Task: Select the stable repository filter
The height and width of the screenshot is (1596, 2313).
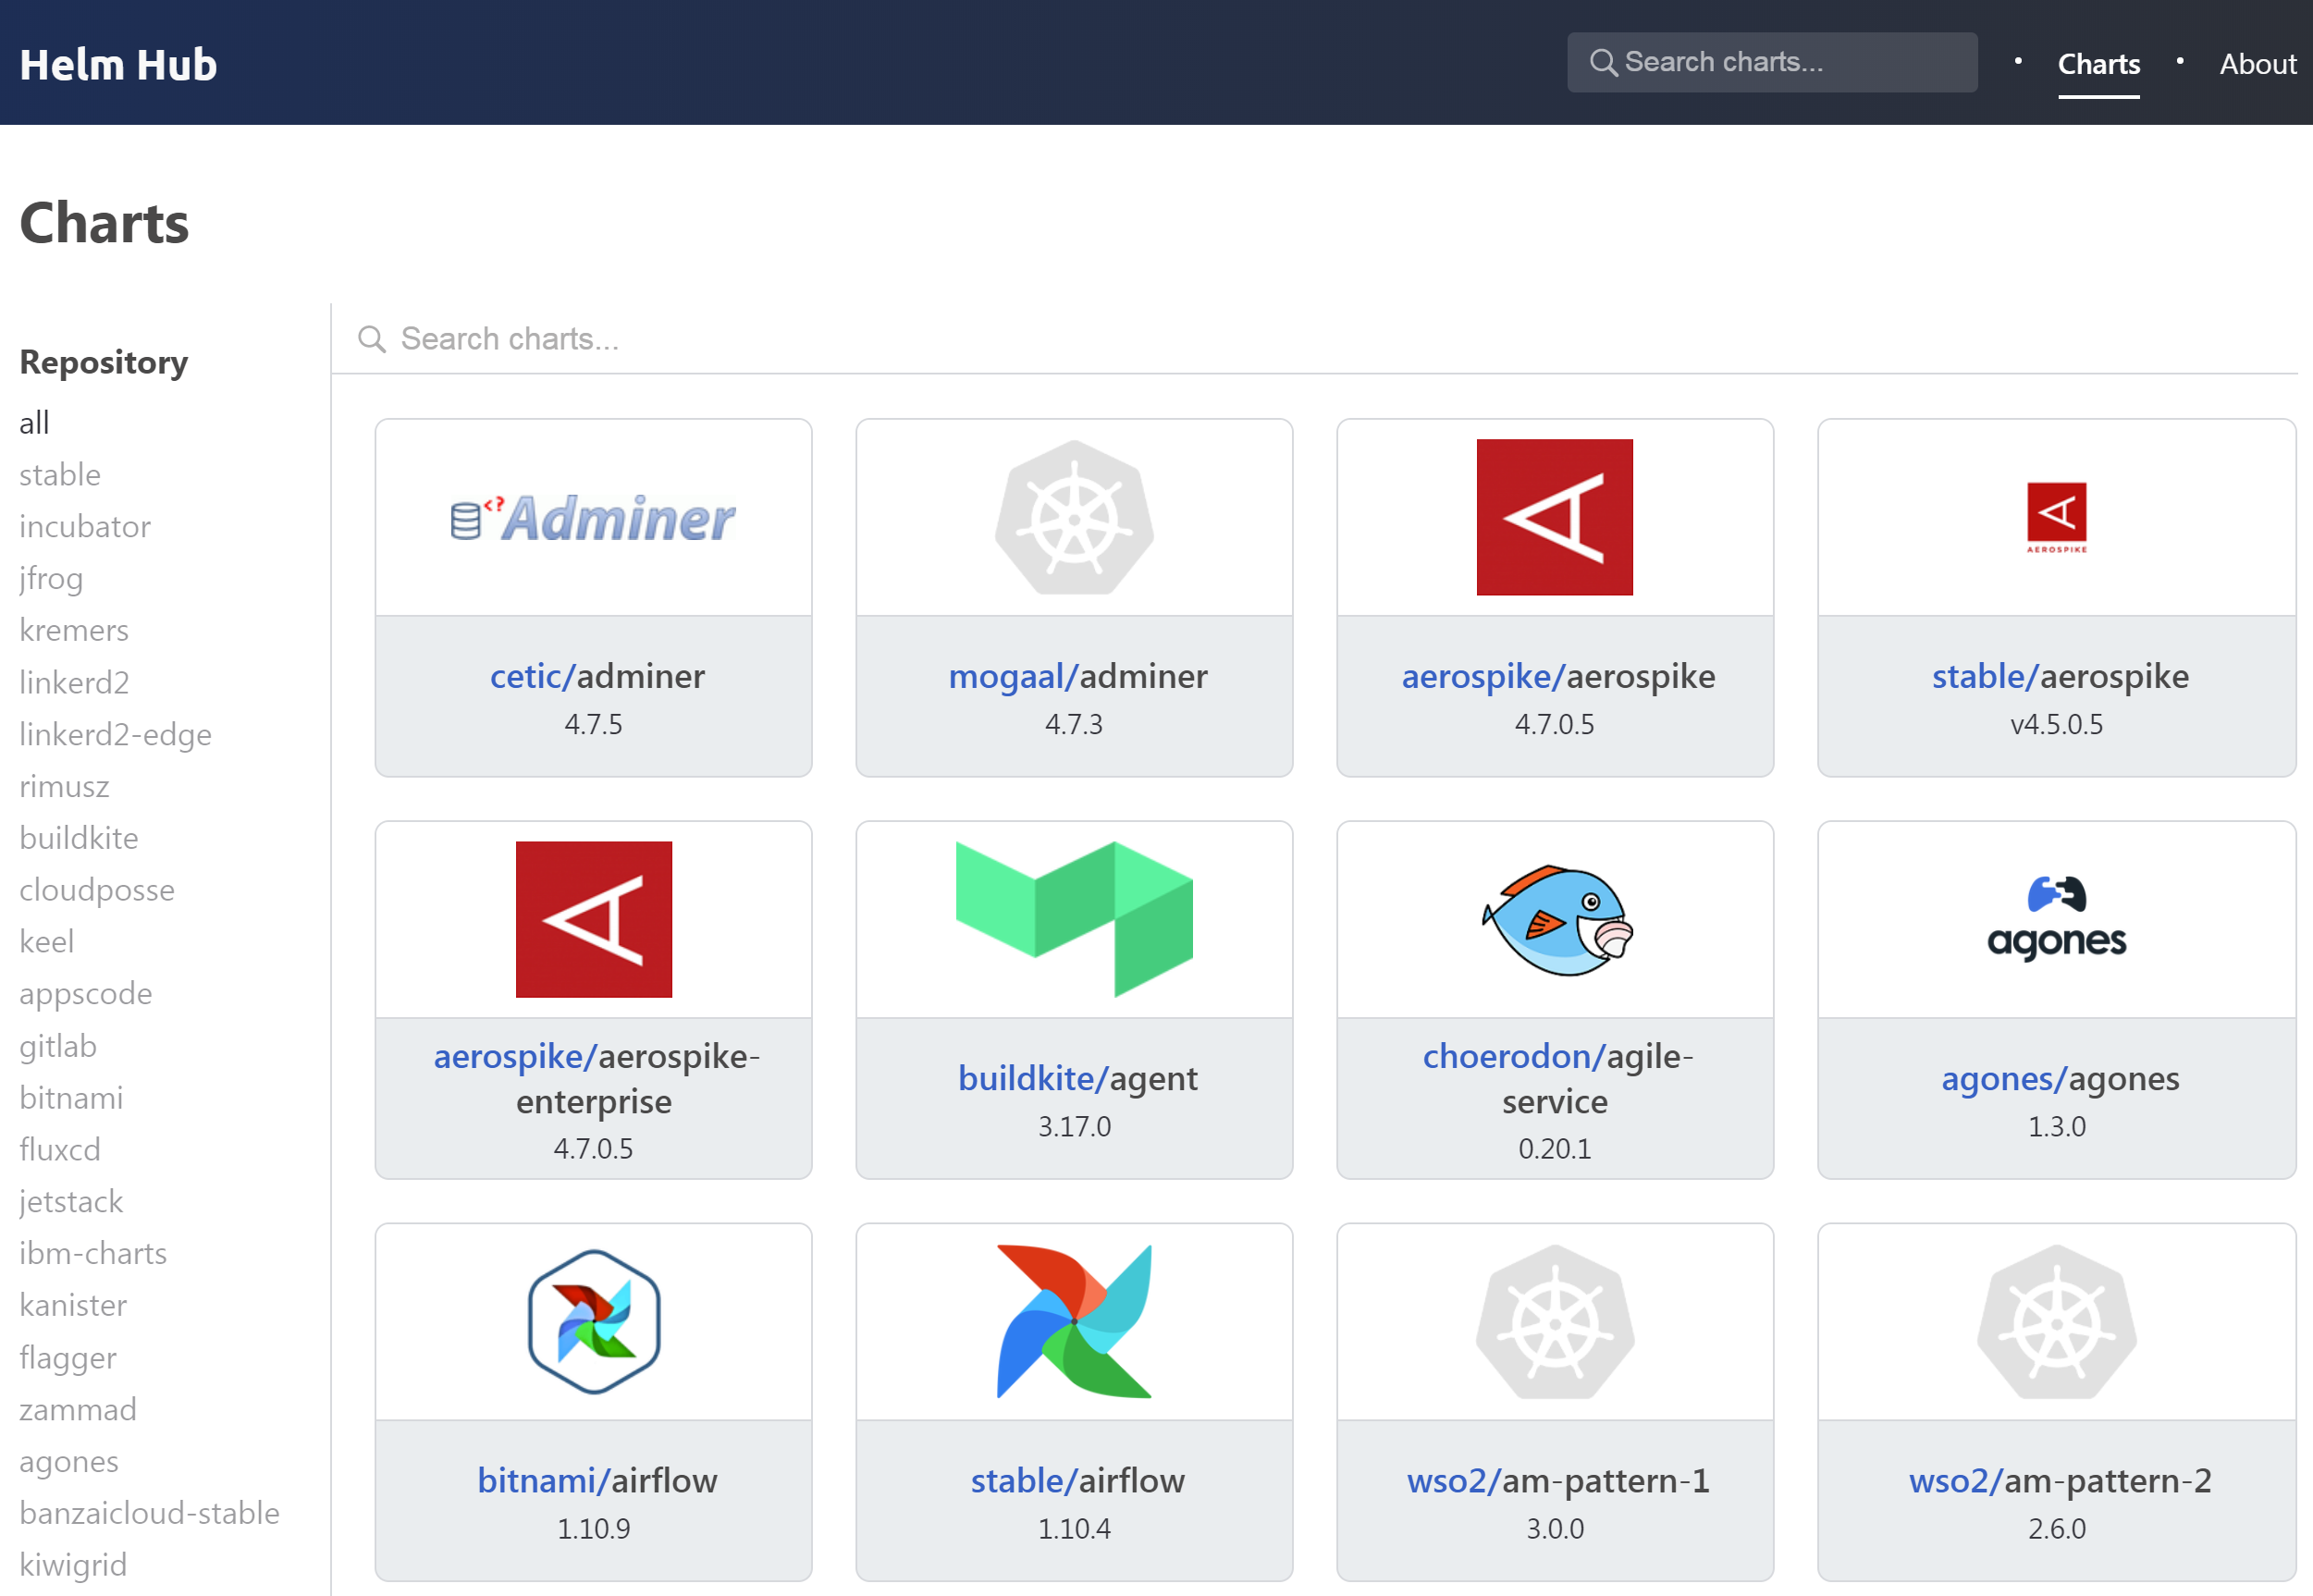Action: [60, 474]
